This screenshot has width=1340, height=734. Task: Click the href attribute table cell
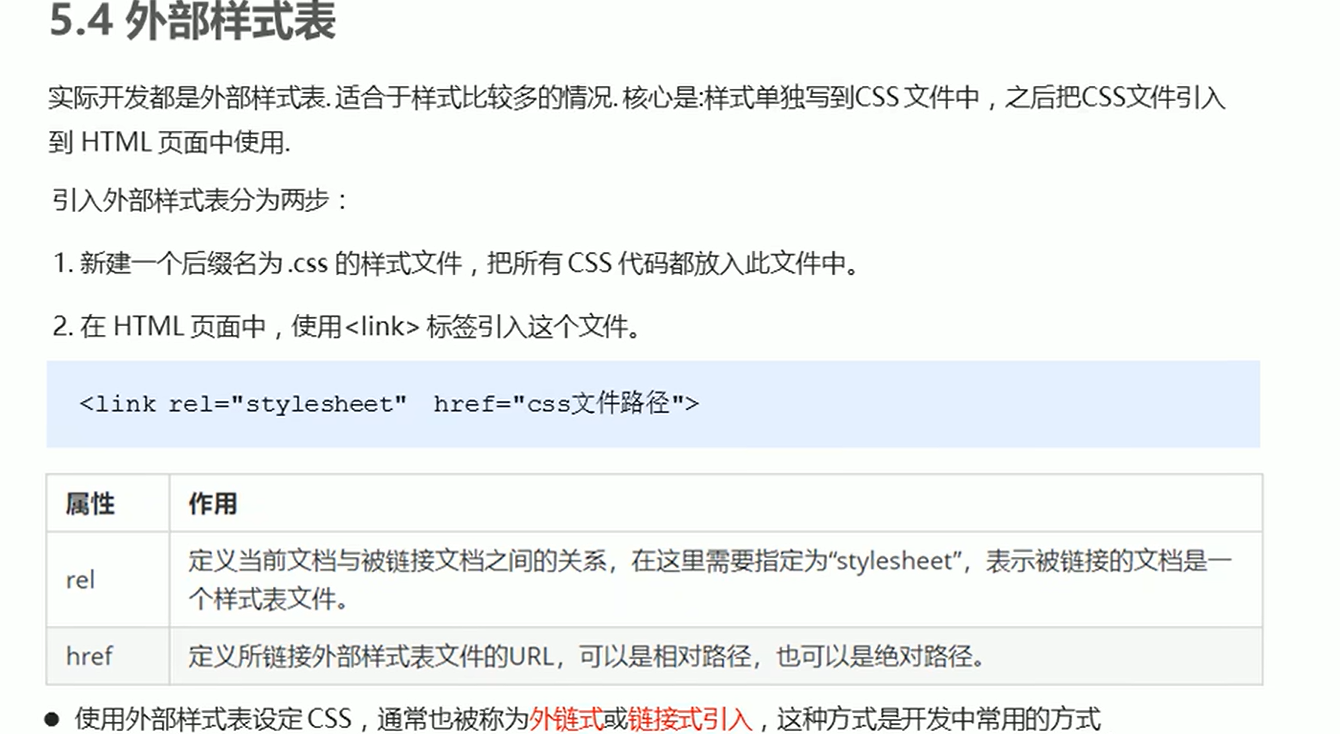[107, 656]
